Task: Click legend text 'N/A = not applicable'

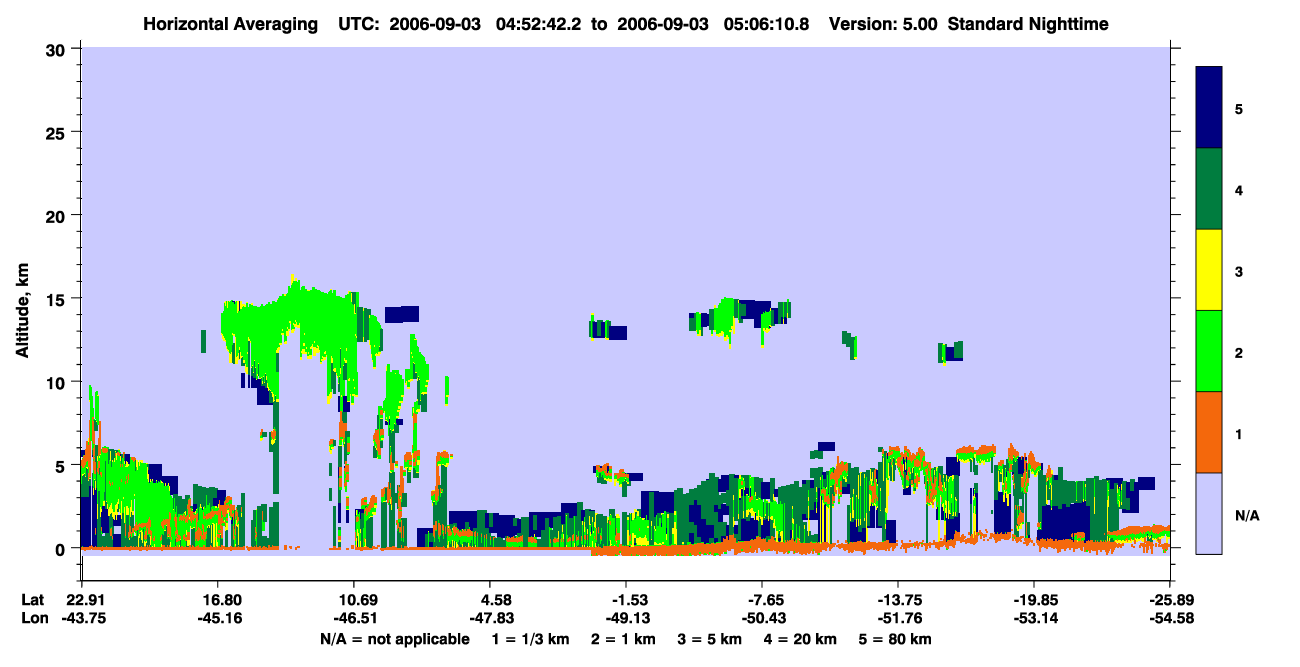Action: coord(394,639)
